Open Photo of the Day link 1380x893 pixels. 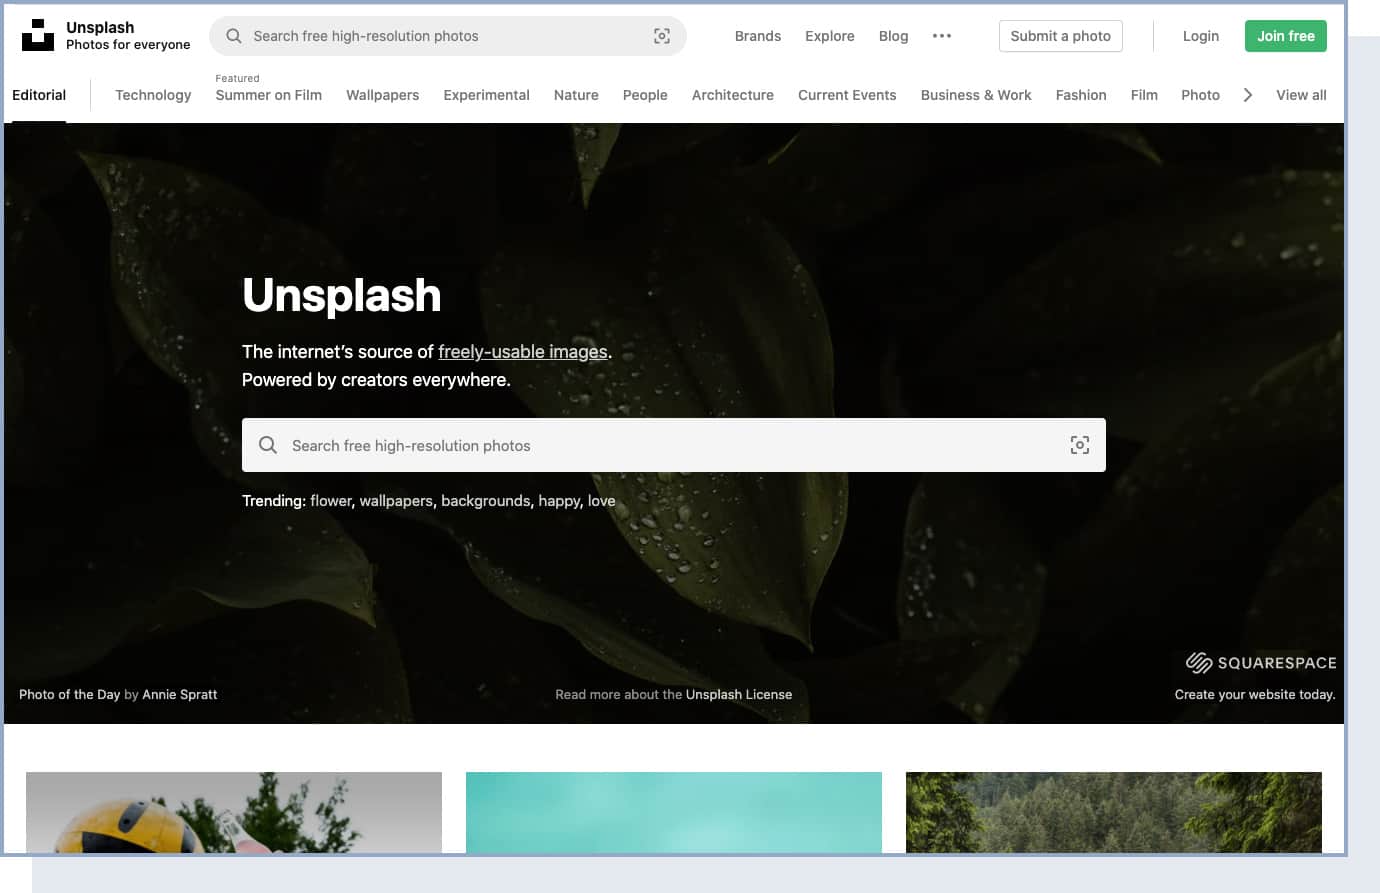coord(69,694)
